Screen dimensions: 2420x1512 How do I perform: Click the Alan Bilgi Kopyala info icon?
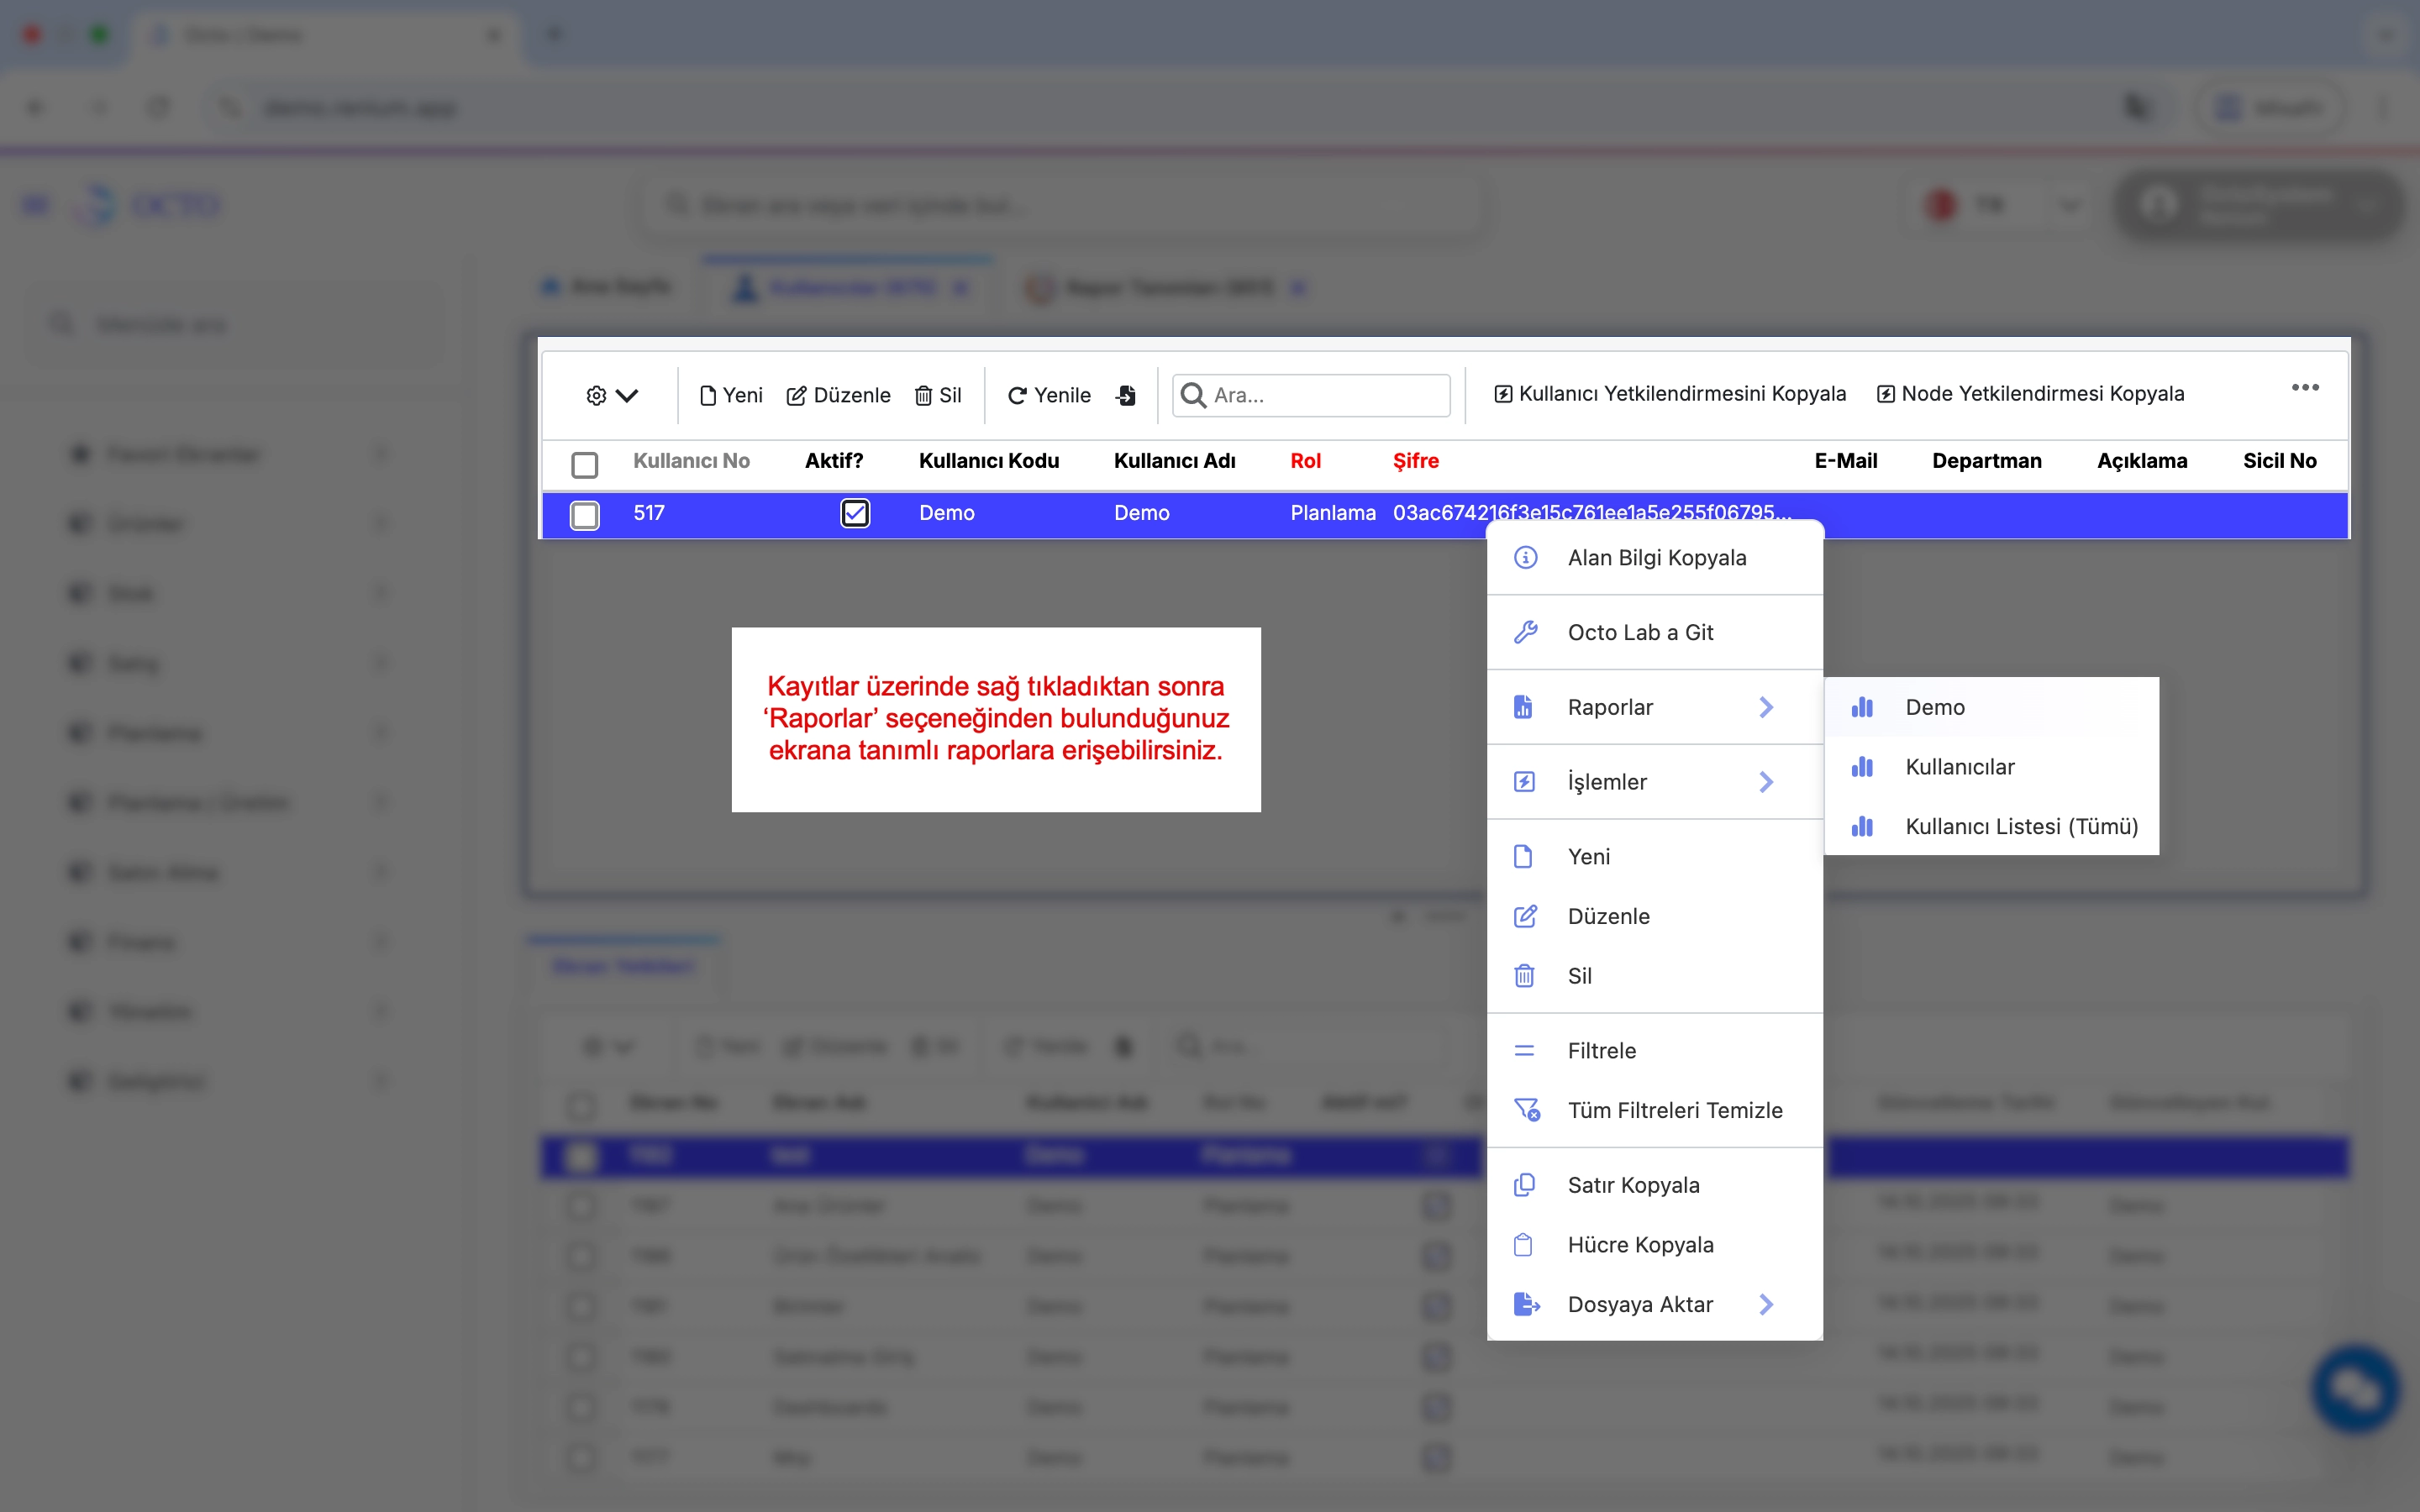pos(1525,558)
